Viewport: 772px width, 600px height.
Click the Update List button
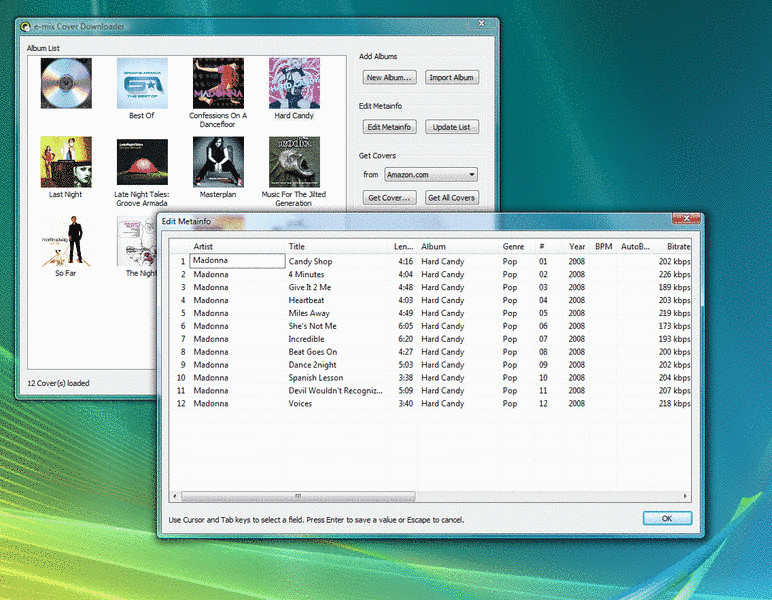(451, 127)
